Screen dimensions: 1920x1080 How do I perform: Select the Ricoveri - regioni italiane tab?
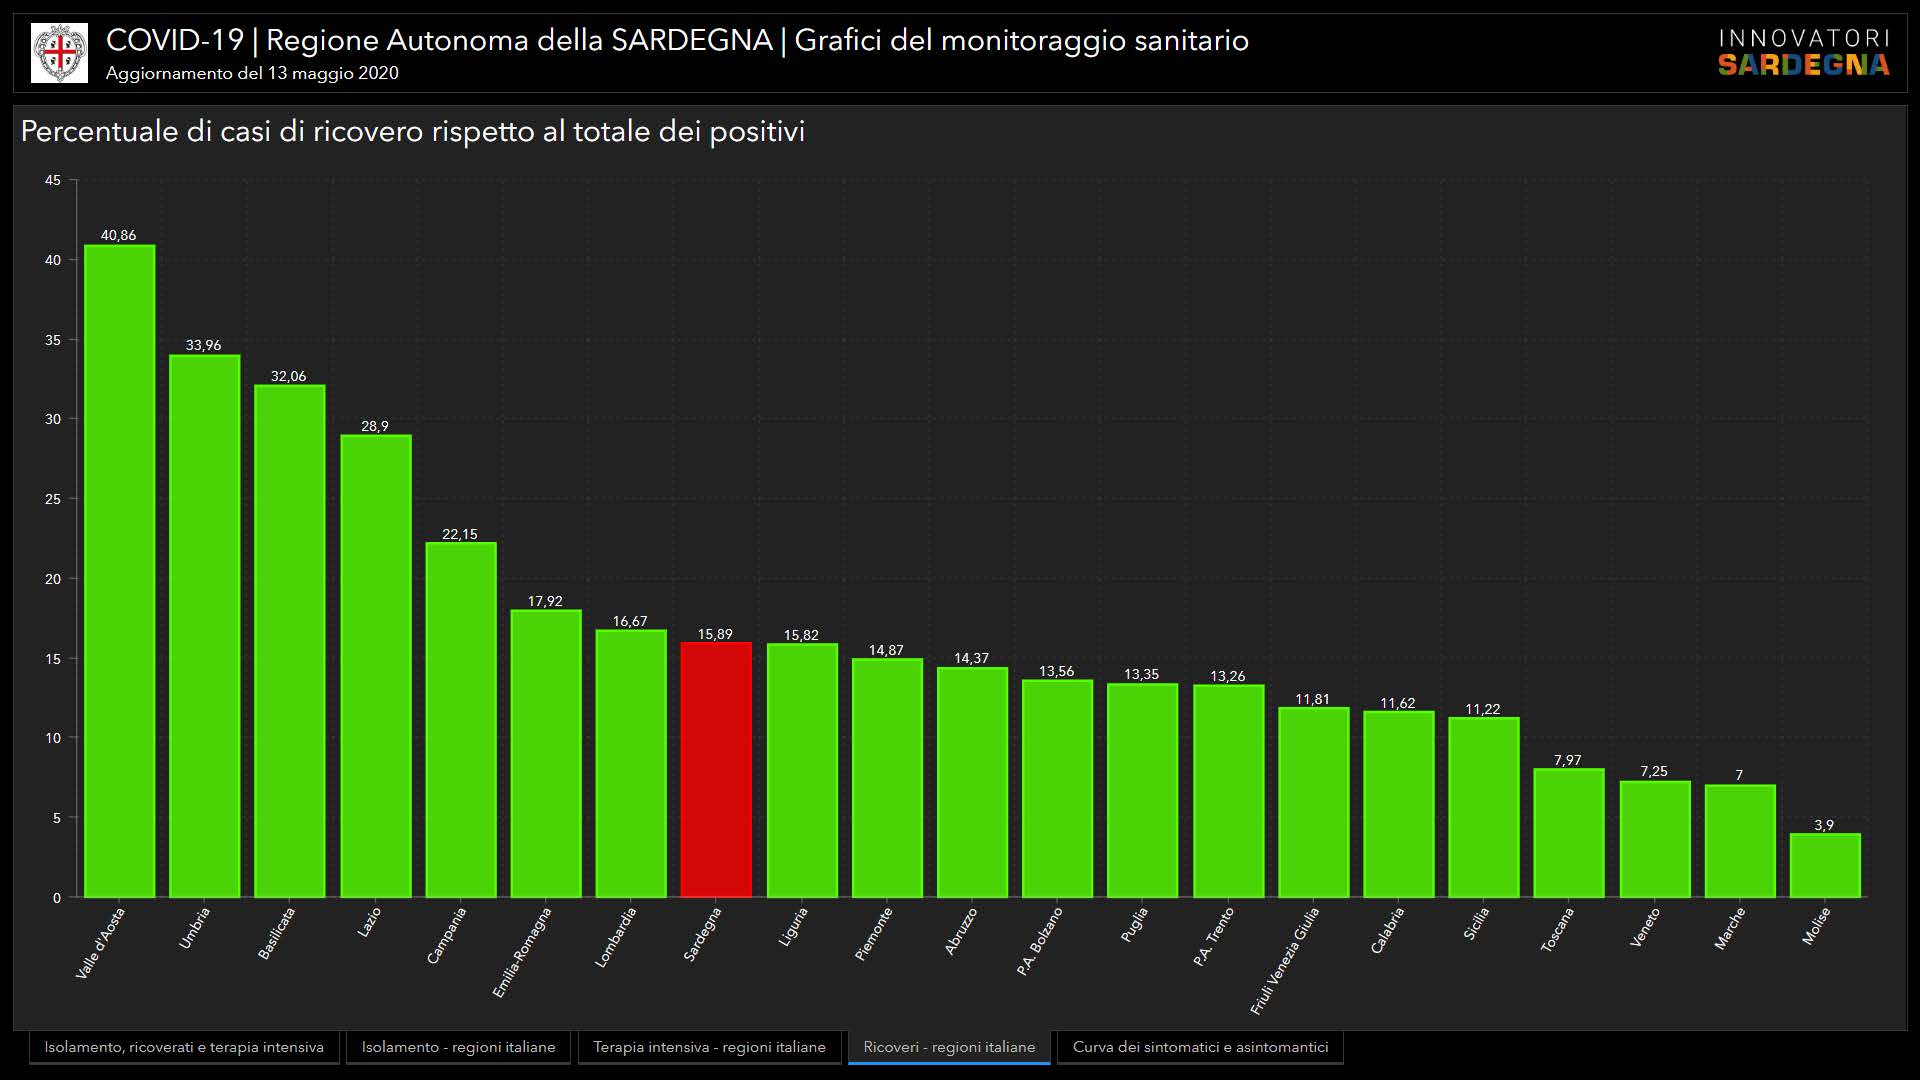pyautogui.click(x=949, y=1047)
